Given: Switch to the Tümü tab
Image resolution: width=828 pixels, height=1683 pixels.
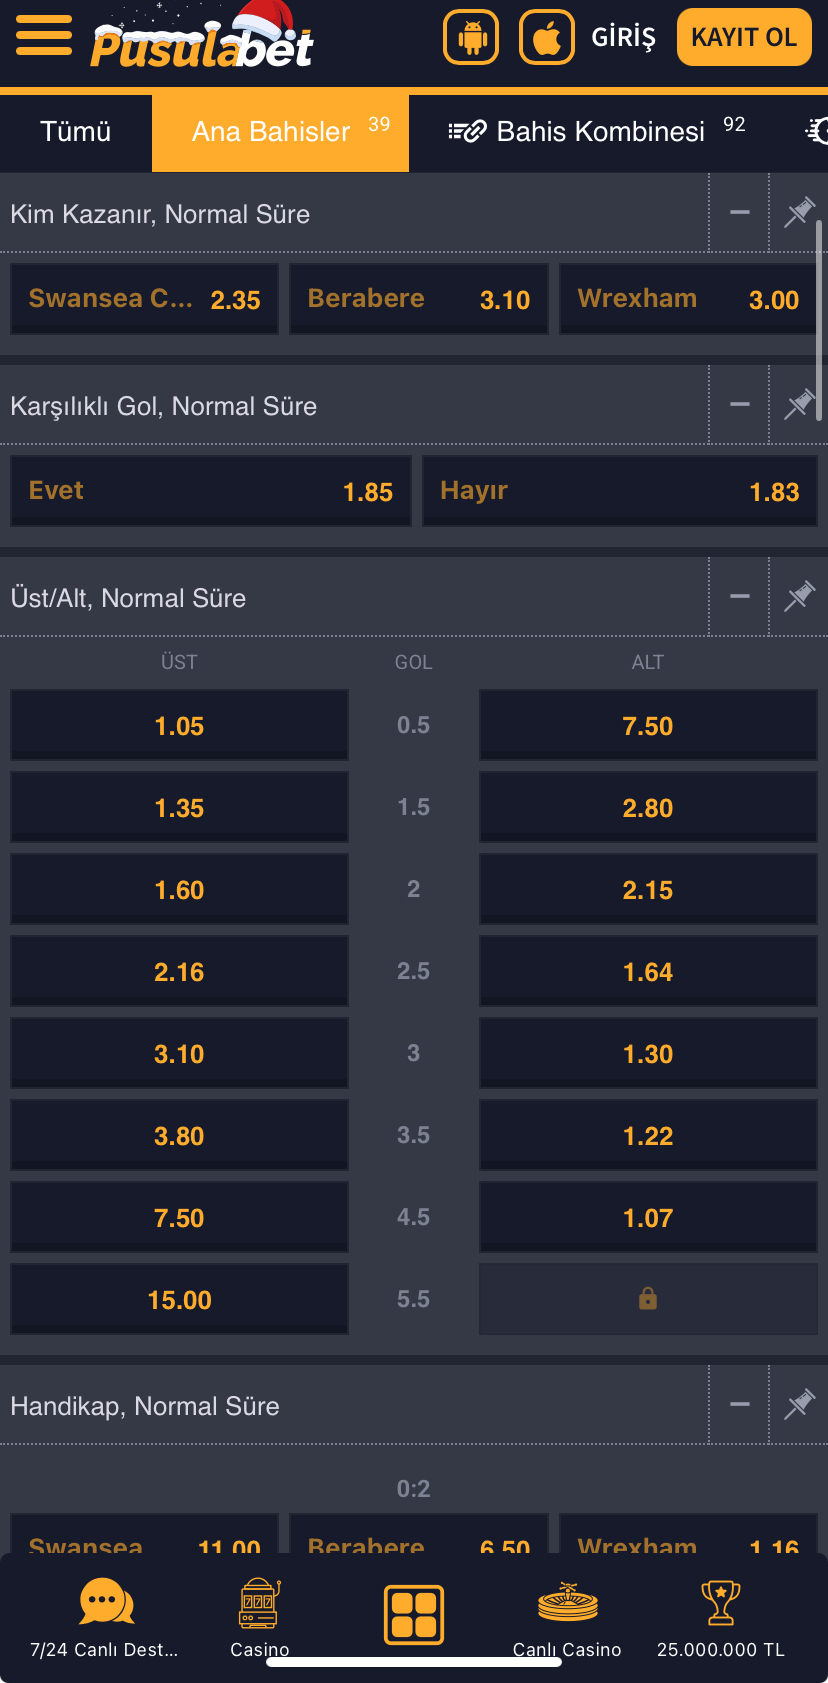Looking at the screenshot, I should [76, 132].
